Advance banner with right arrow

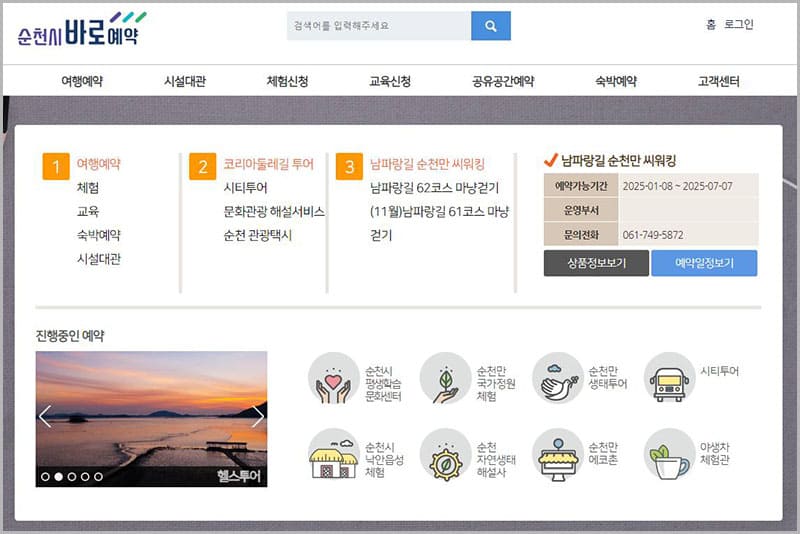(x=257, y=416)
